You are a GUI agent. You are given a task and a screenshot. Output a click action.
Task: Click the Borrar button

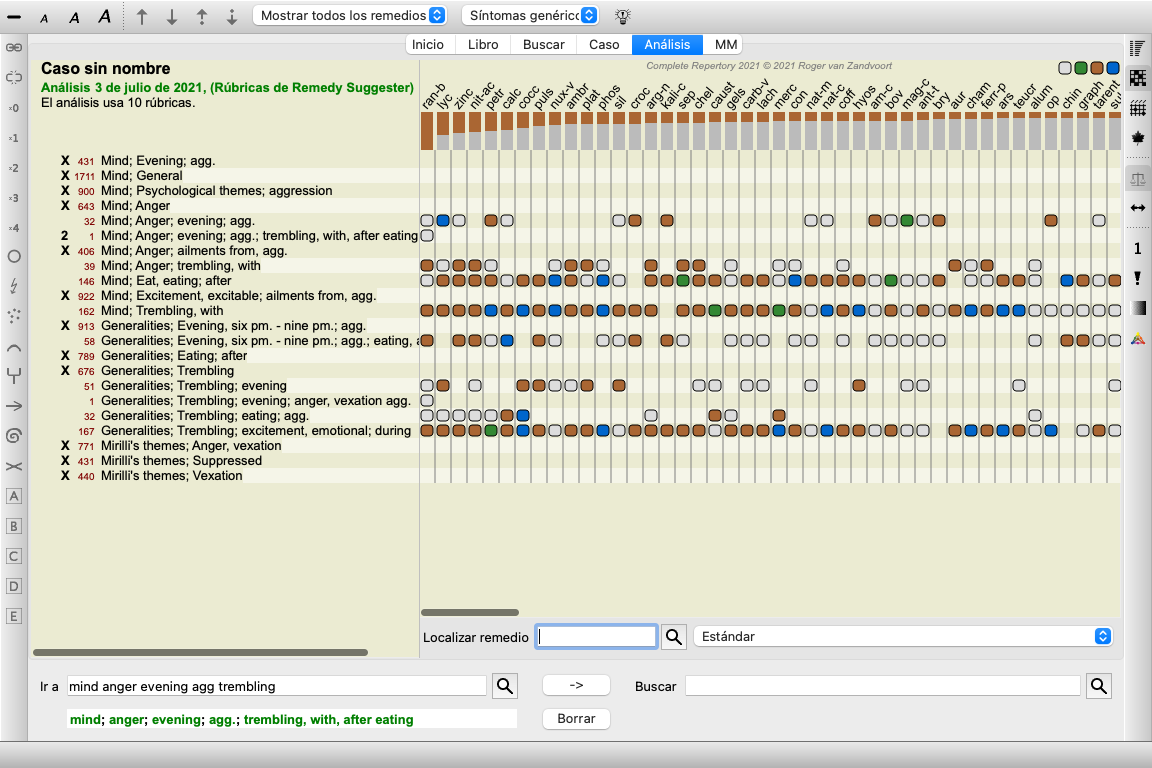pyautogui.click(x=576, y=719)
